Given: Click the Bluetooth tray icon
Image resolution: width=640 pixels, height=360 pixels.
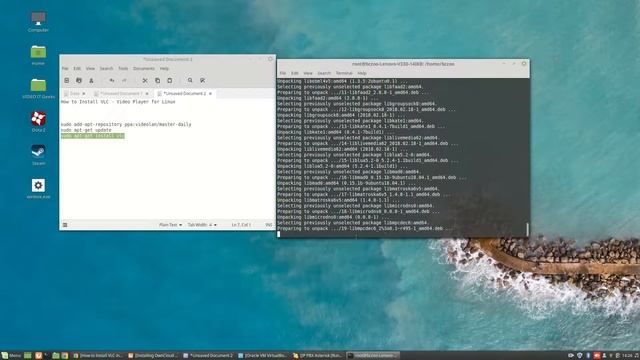Looking at the screenshot, I should coord(588,356).
